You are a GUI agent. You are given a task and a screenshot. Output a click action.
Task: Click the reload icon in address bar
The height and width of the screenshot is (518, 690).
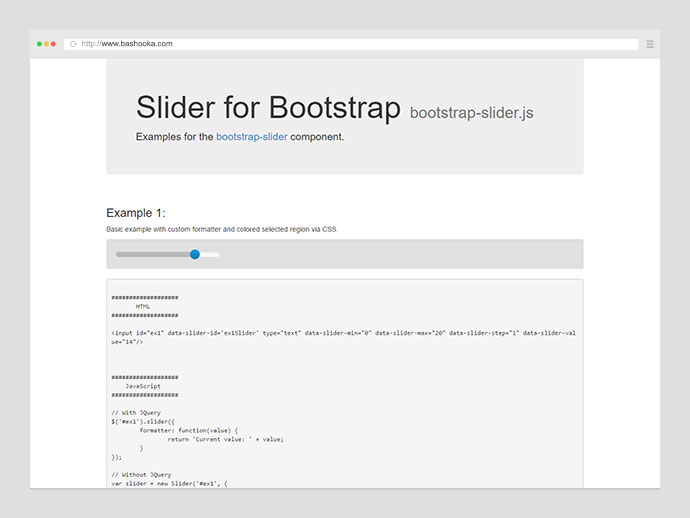point(73,44)
